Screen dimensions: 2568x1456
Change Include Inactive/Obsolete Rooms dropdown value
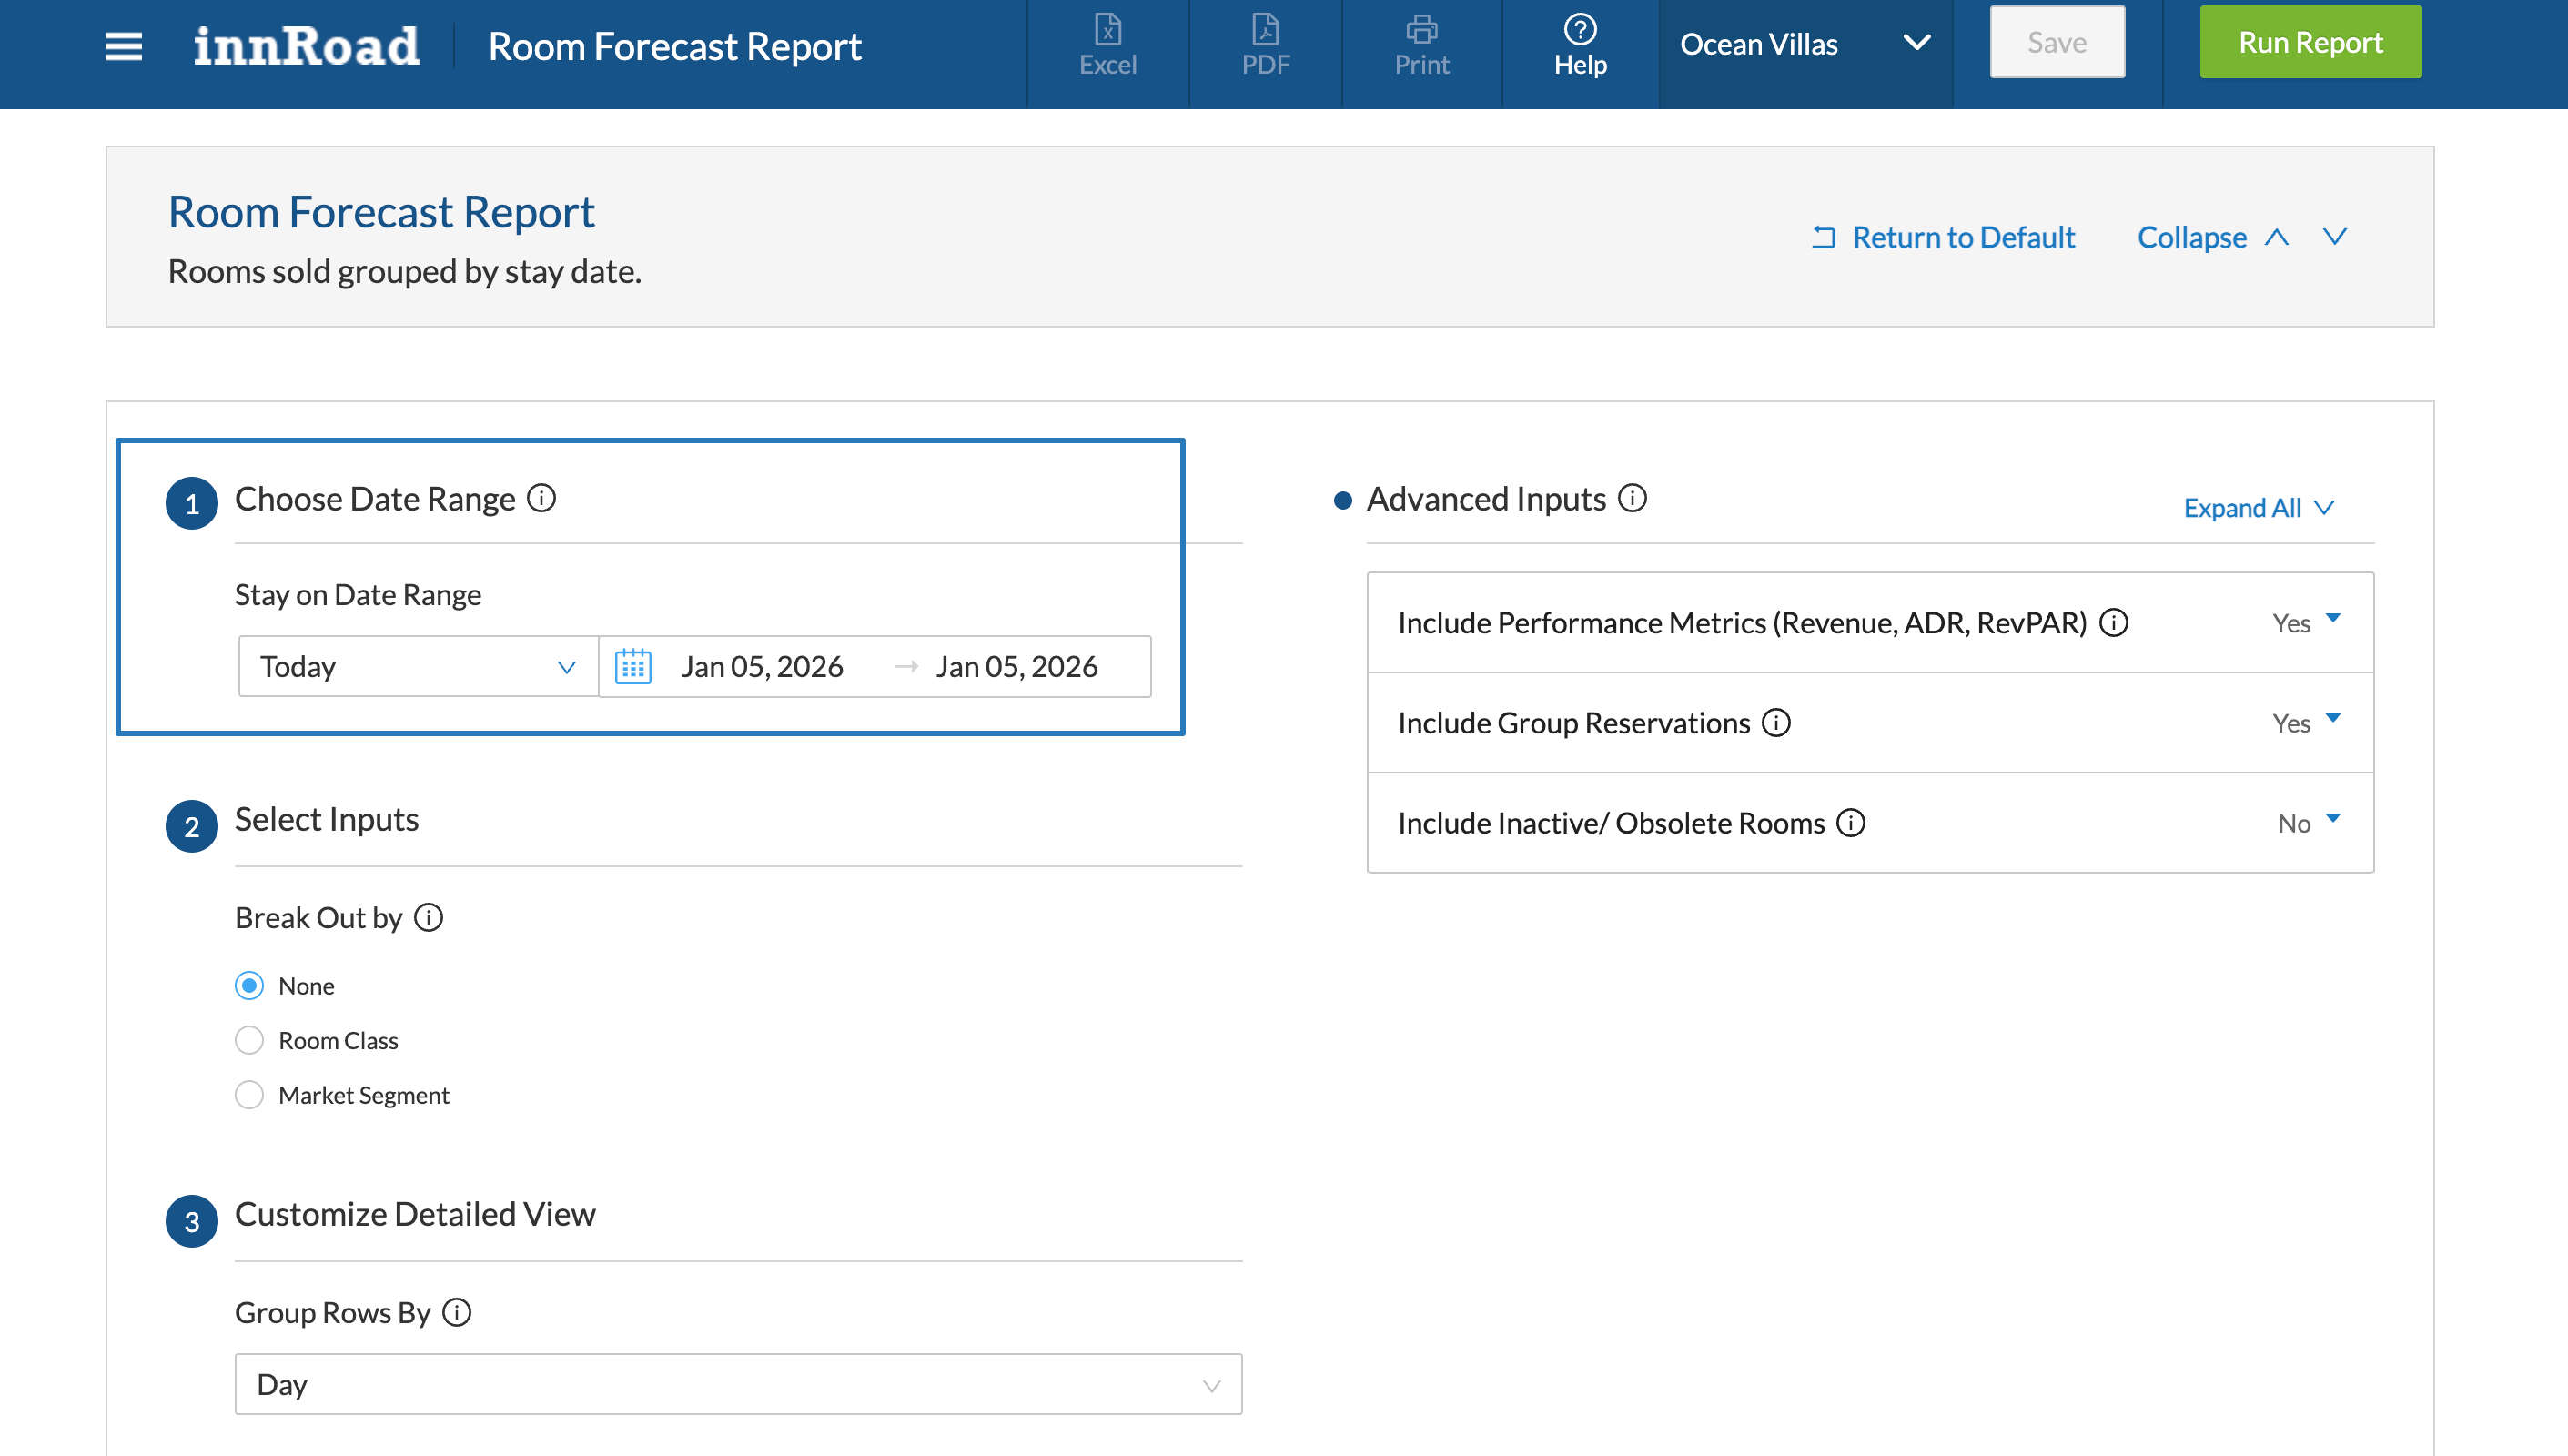point(2308,822)
